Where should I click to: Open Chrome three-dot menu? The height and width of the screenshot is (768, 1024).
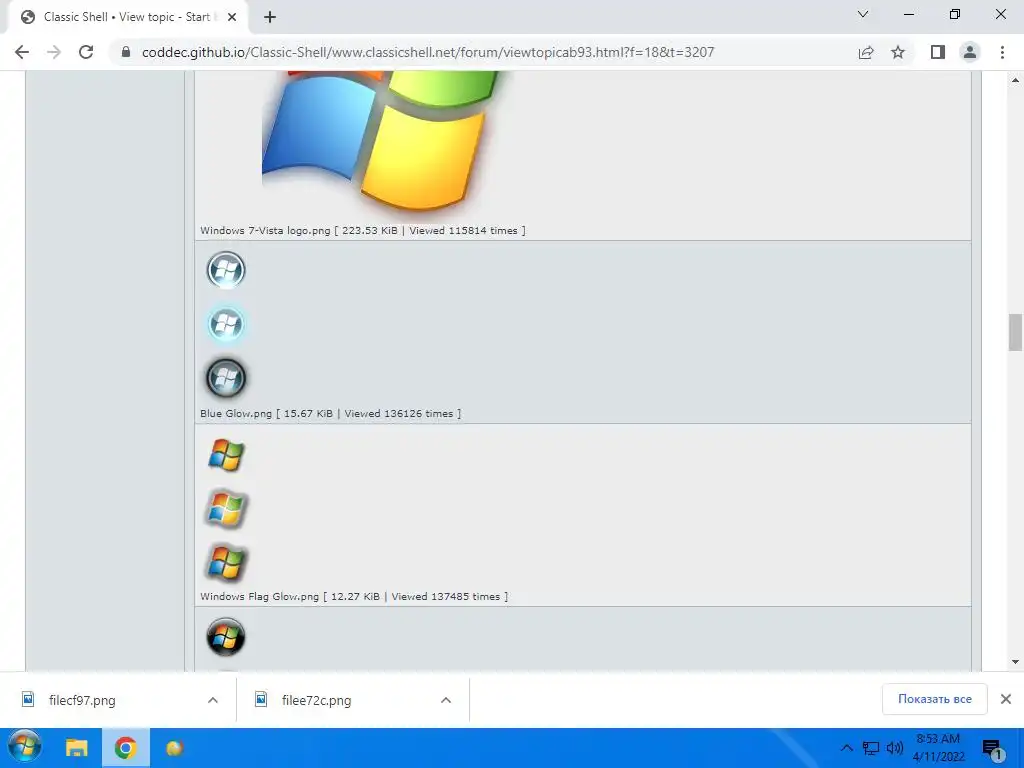[1002, 52]
